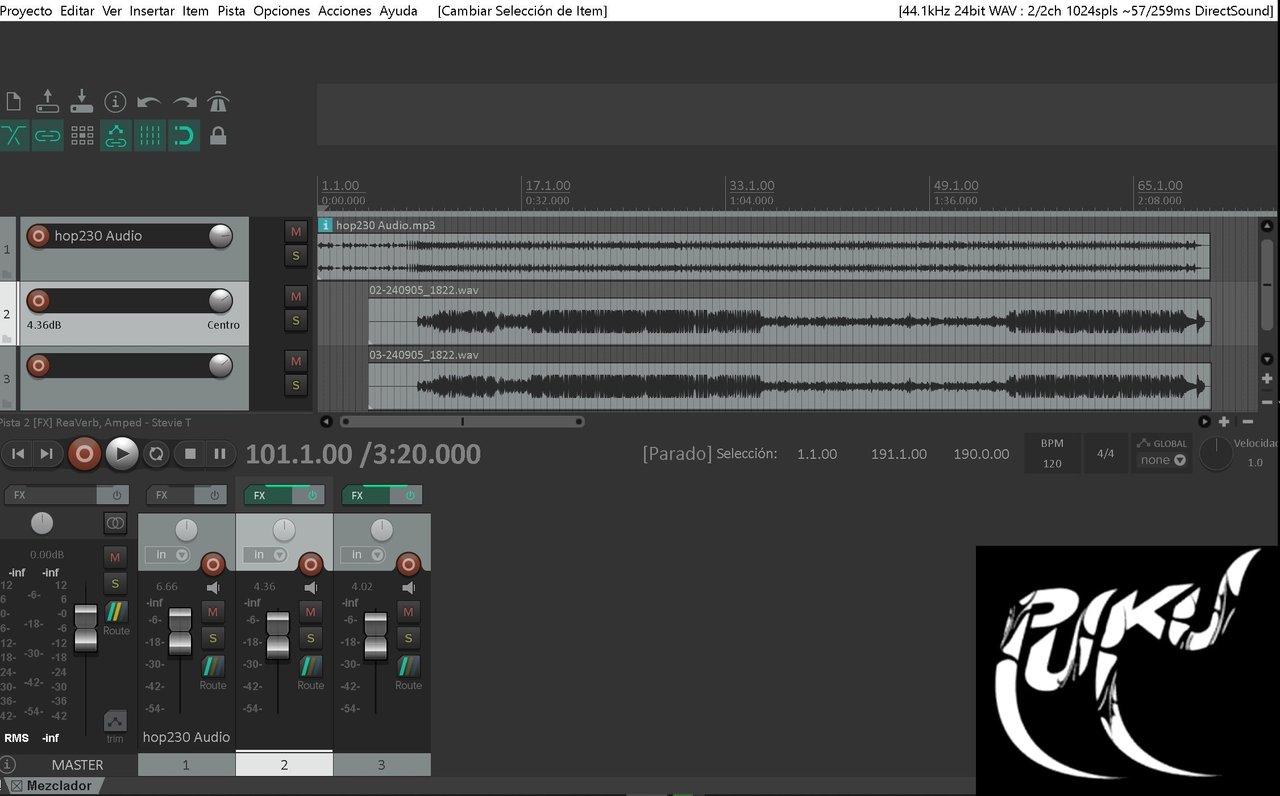
Task: Open the Ayuda menu
Action: coord(398,11)
